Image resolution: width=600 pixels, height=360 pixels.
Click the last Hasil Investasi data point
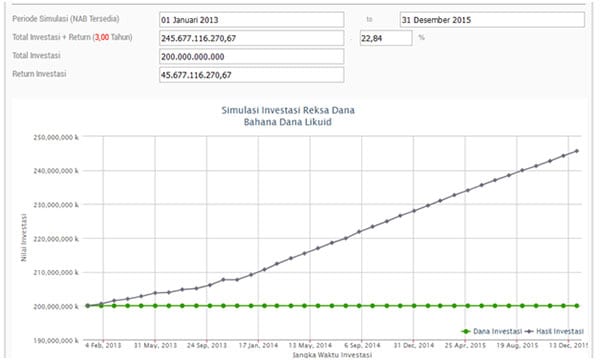click(x=577, y=151)
